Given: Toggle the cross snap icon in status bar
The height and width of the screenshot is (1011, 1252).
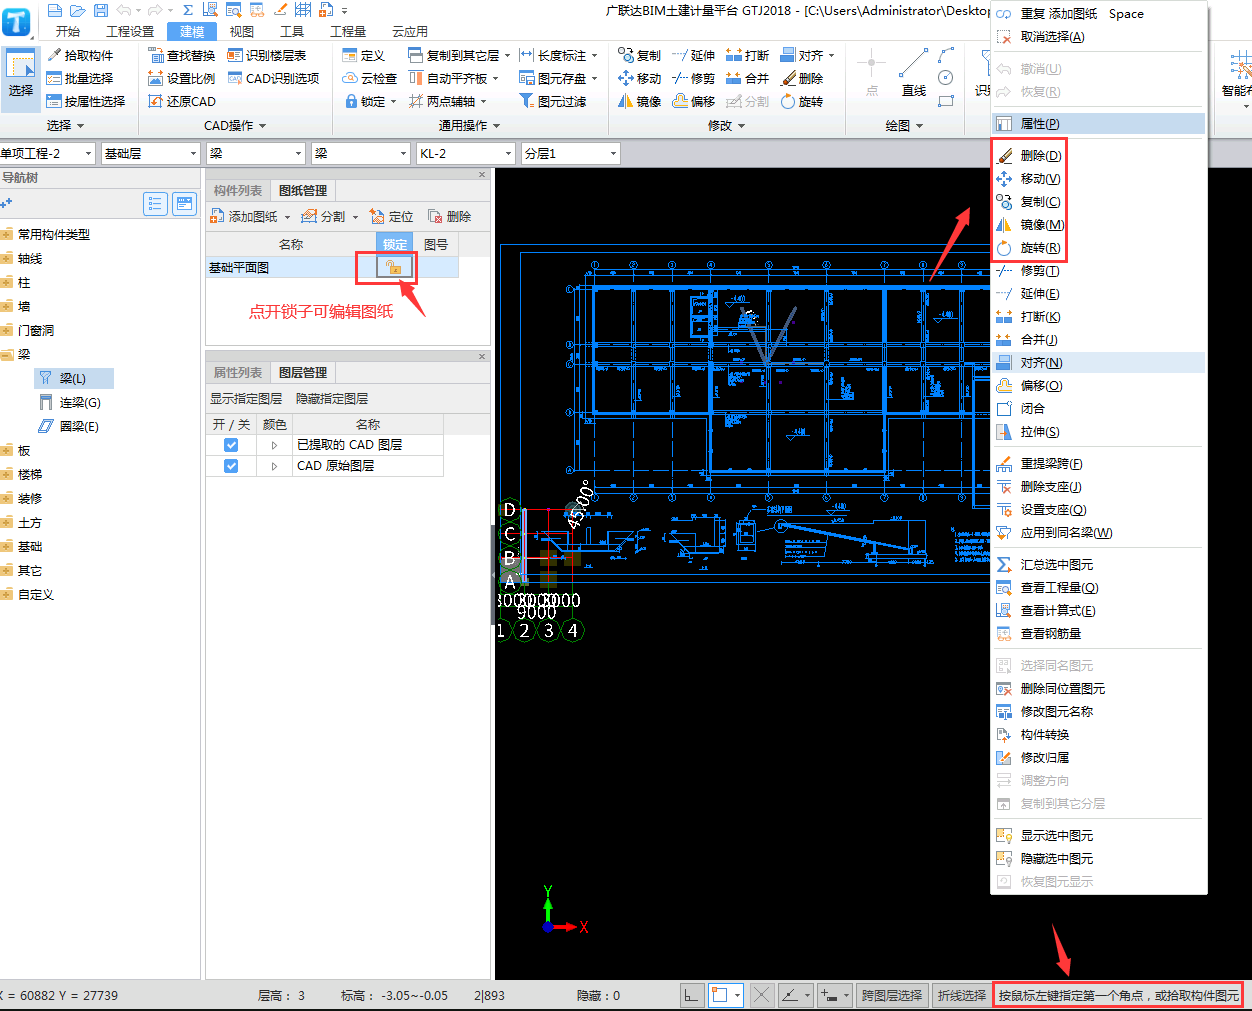Looking at the screenshot, I should [762, 995].
